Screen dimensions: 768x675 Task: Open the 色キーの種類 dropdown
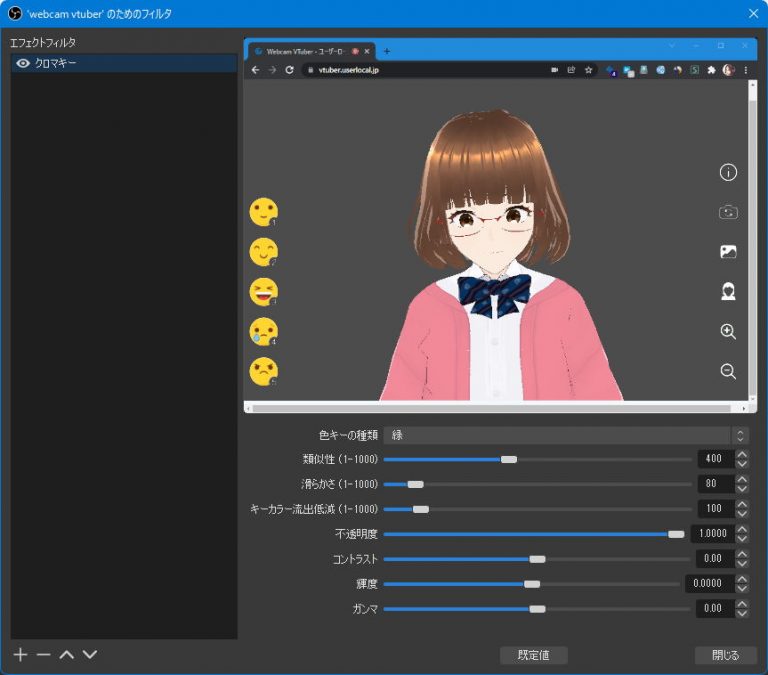click(566, 435)
